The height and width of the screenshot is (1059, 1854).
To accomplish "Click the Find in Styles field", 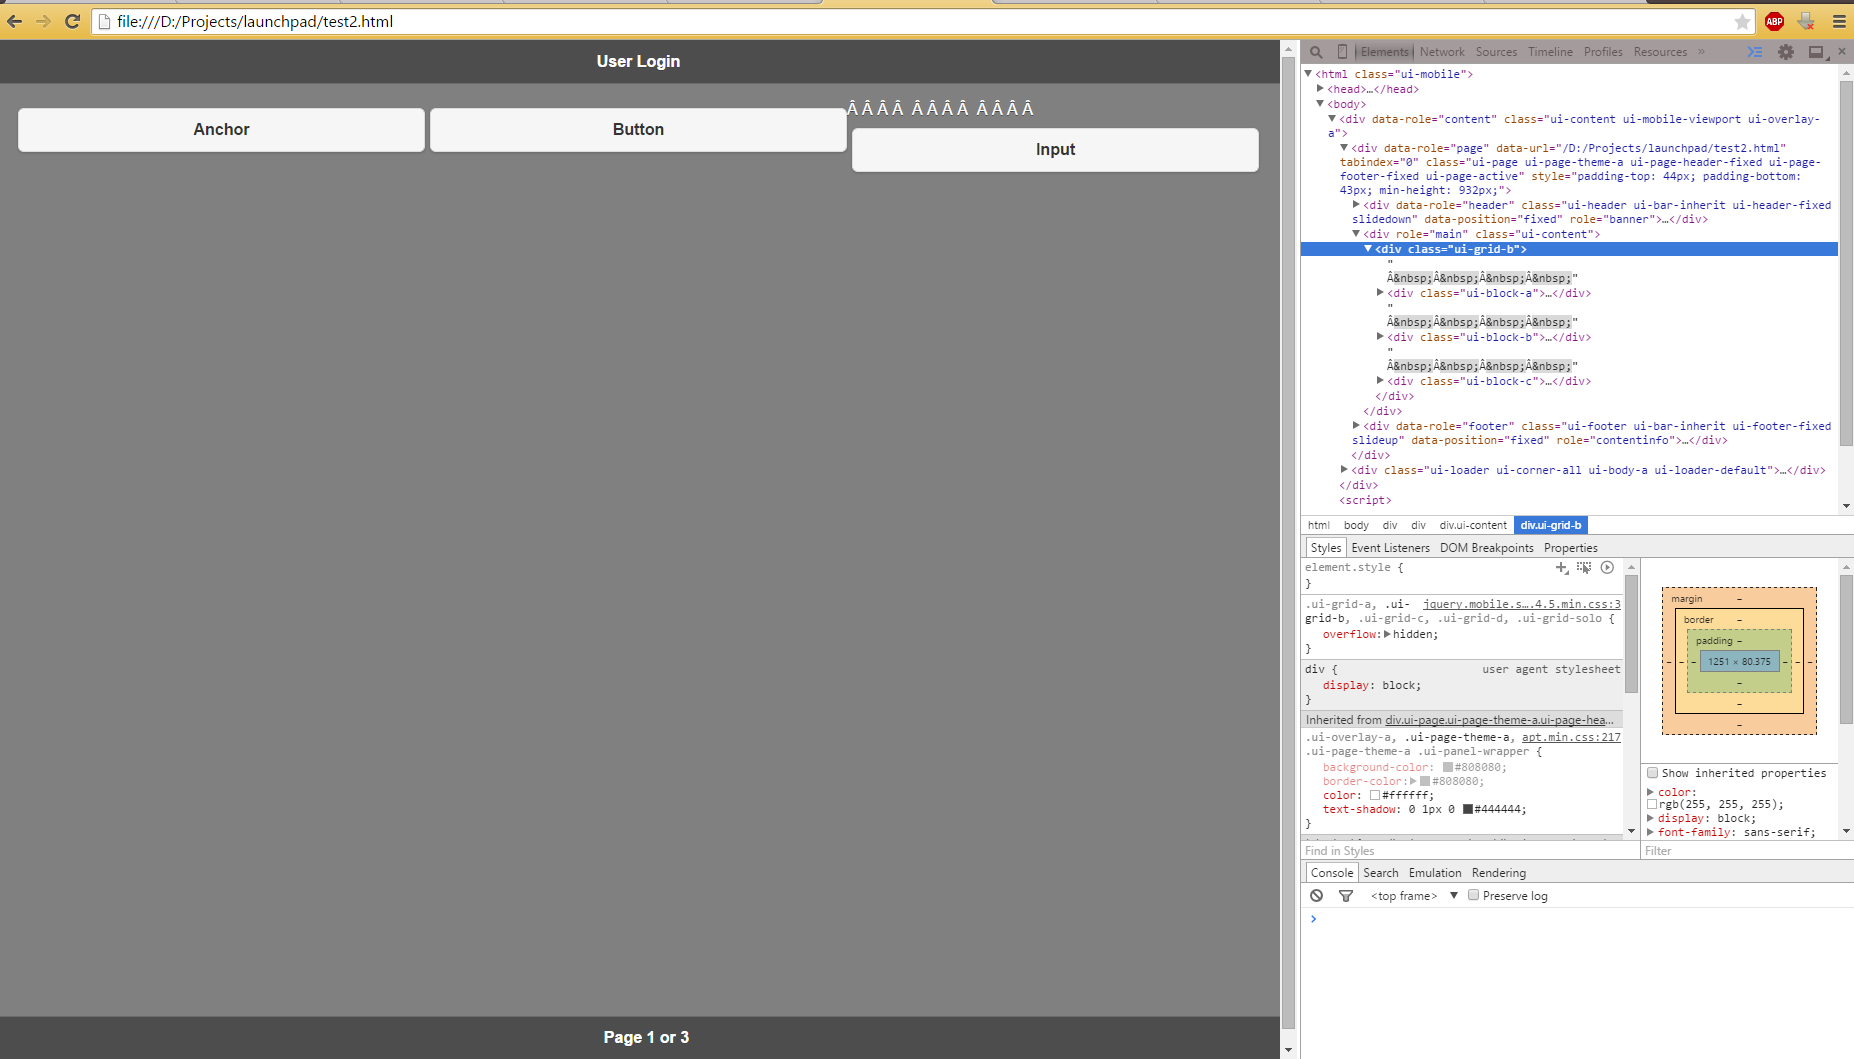I will pyautogui.click(x=1469, y=851).
